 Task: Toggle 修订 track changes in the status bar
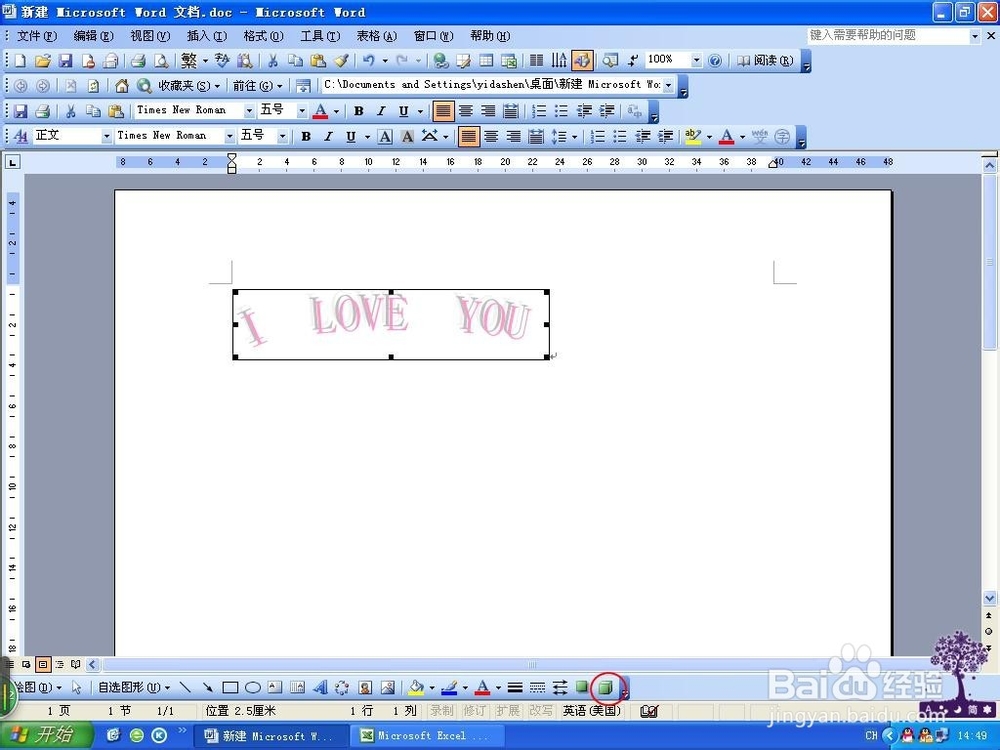474,710
